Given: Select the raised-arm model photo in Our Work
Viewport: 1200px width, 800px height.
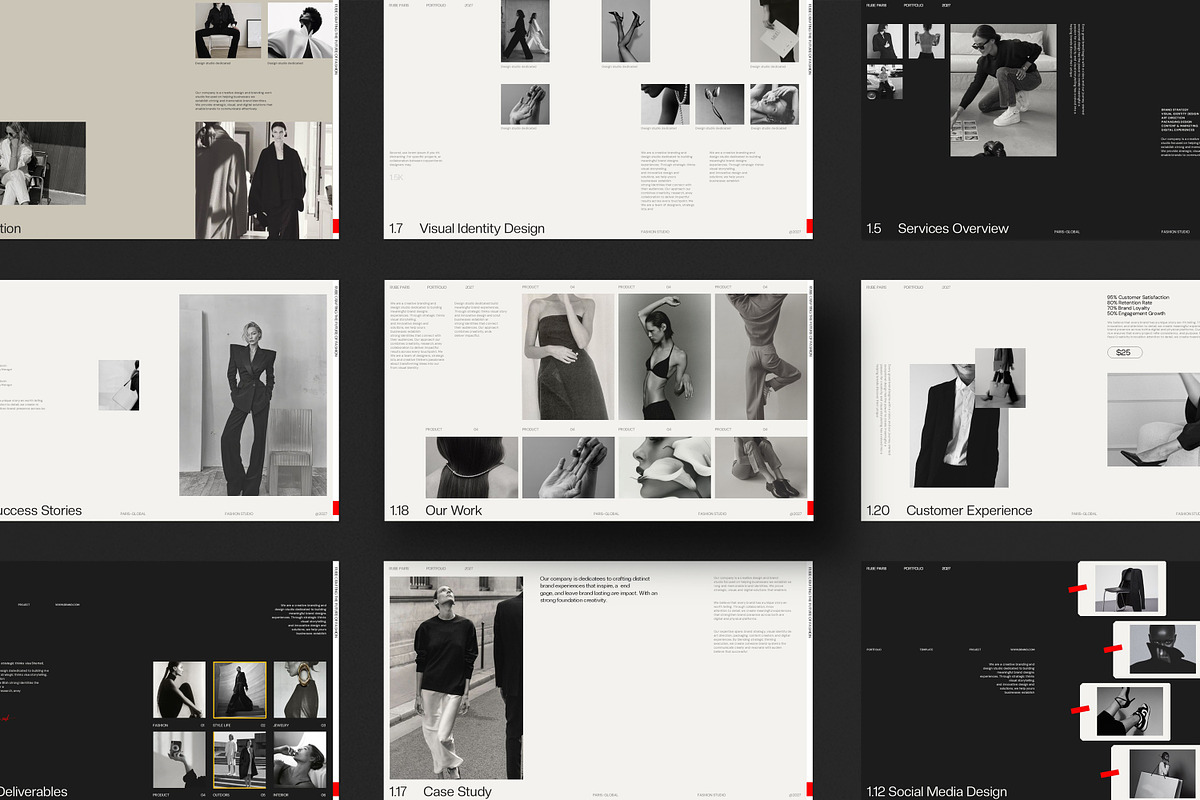Looking at the screenshot, I should [x=664, y=356].
